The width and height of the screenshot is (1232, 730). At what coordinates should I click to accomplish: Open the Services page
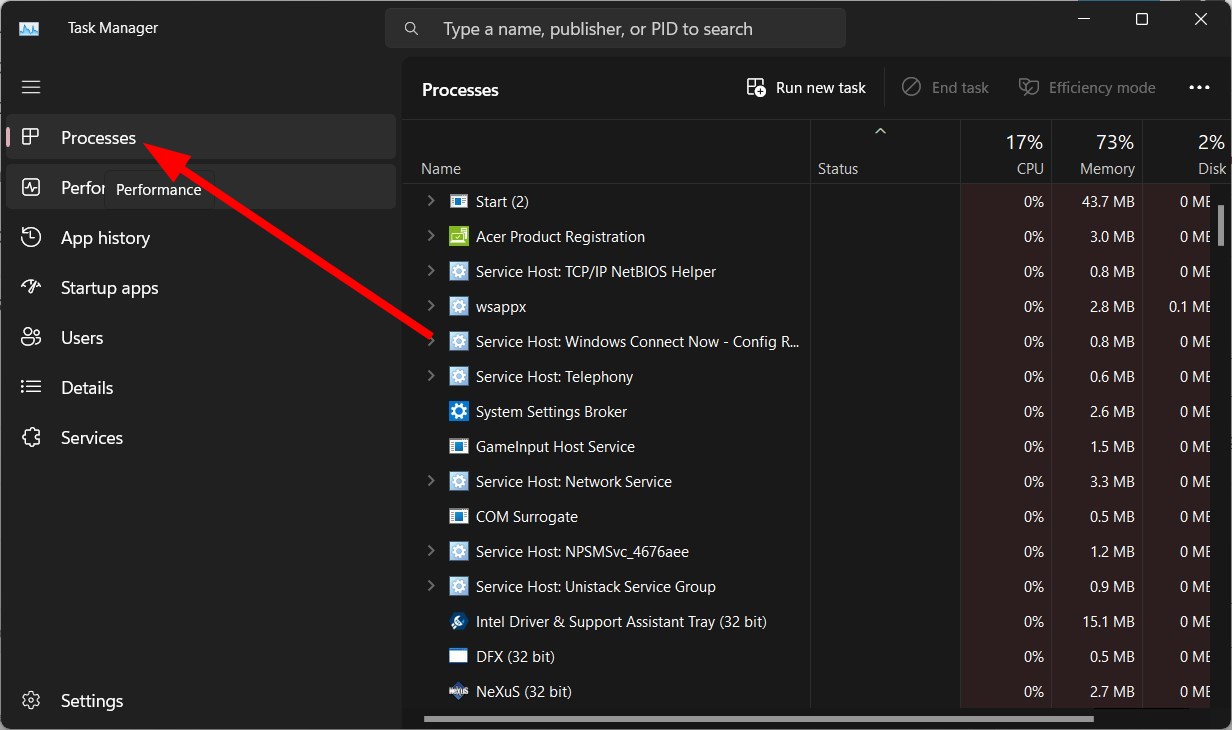coord(92,438)
